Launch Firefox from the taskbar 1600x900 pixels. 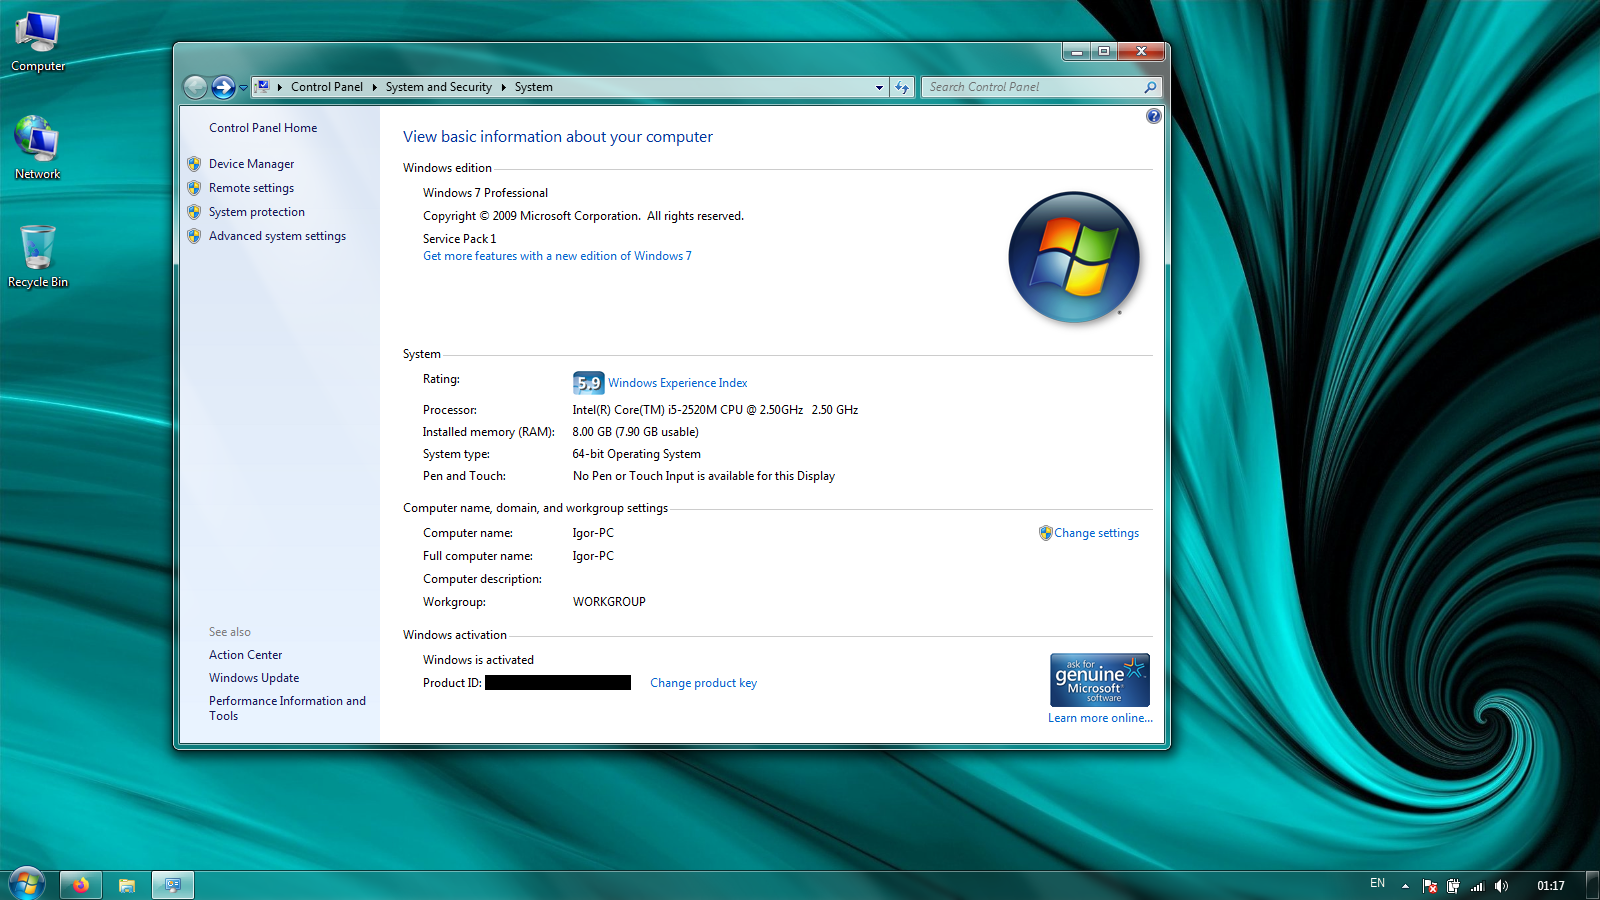(81, 885)
